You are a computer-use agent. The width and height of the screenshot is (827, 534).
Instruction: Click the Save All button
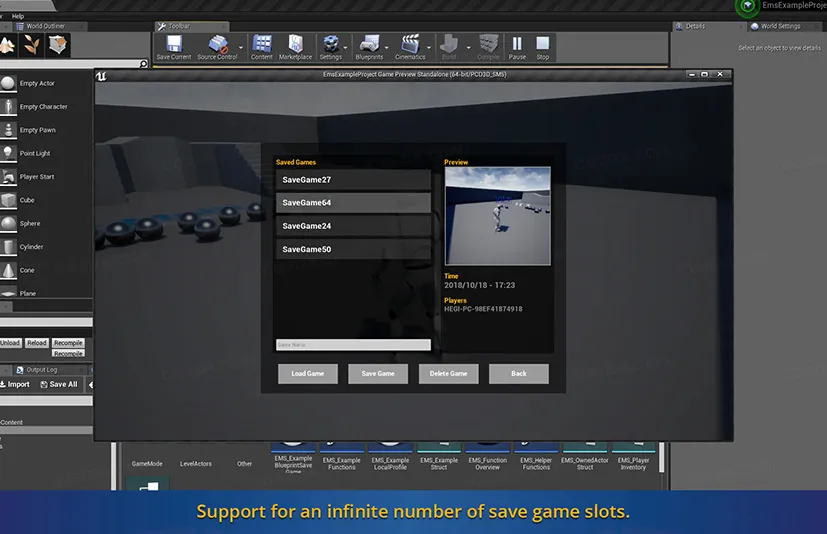pos(59,384)
